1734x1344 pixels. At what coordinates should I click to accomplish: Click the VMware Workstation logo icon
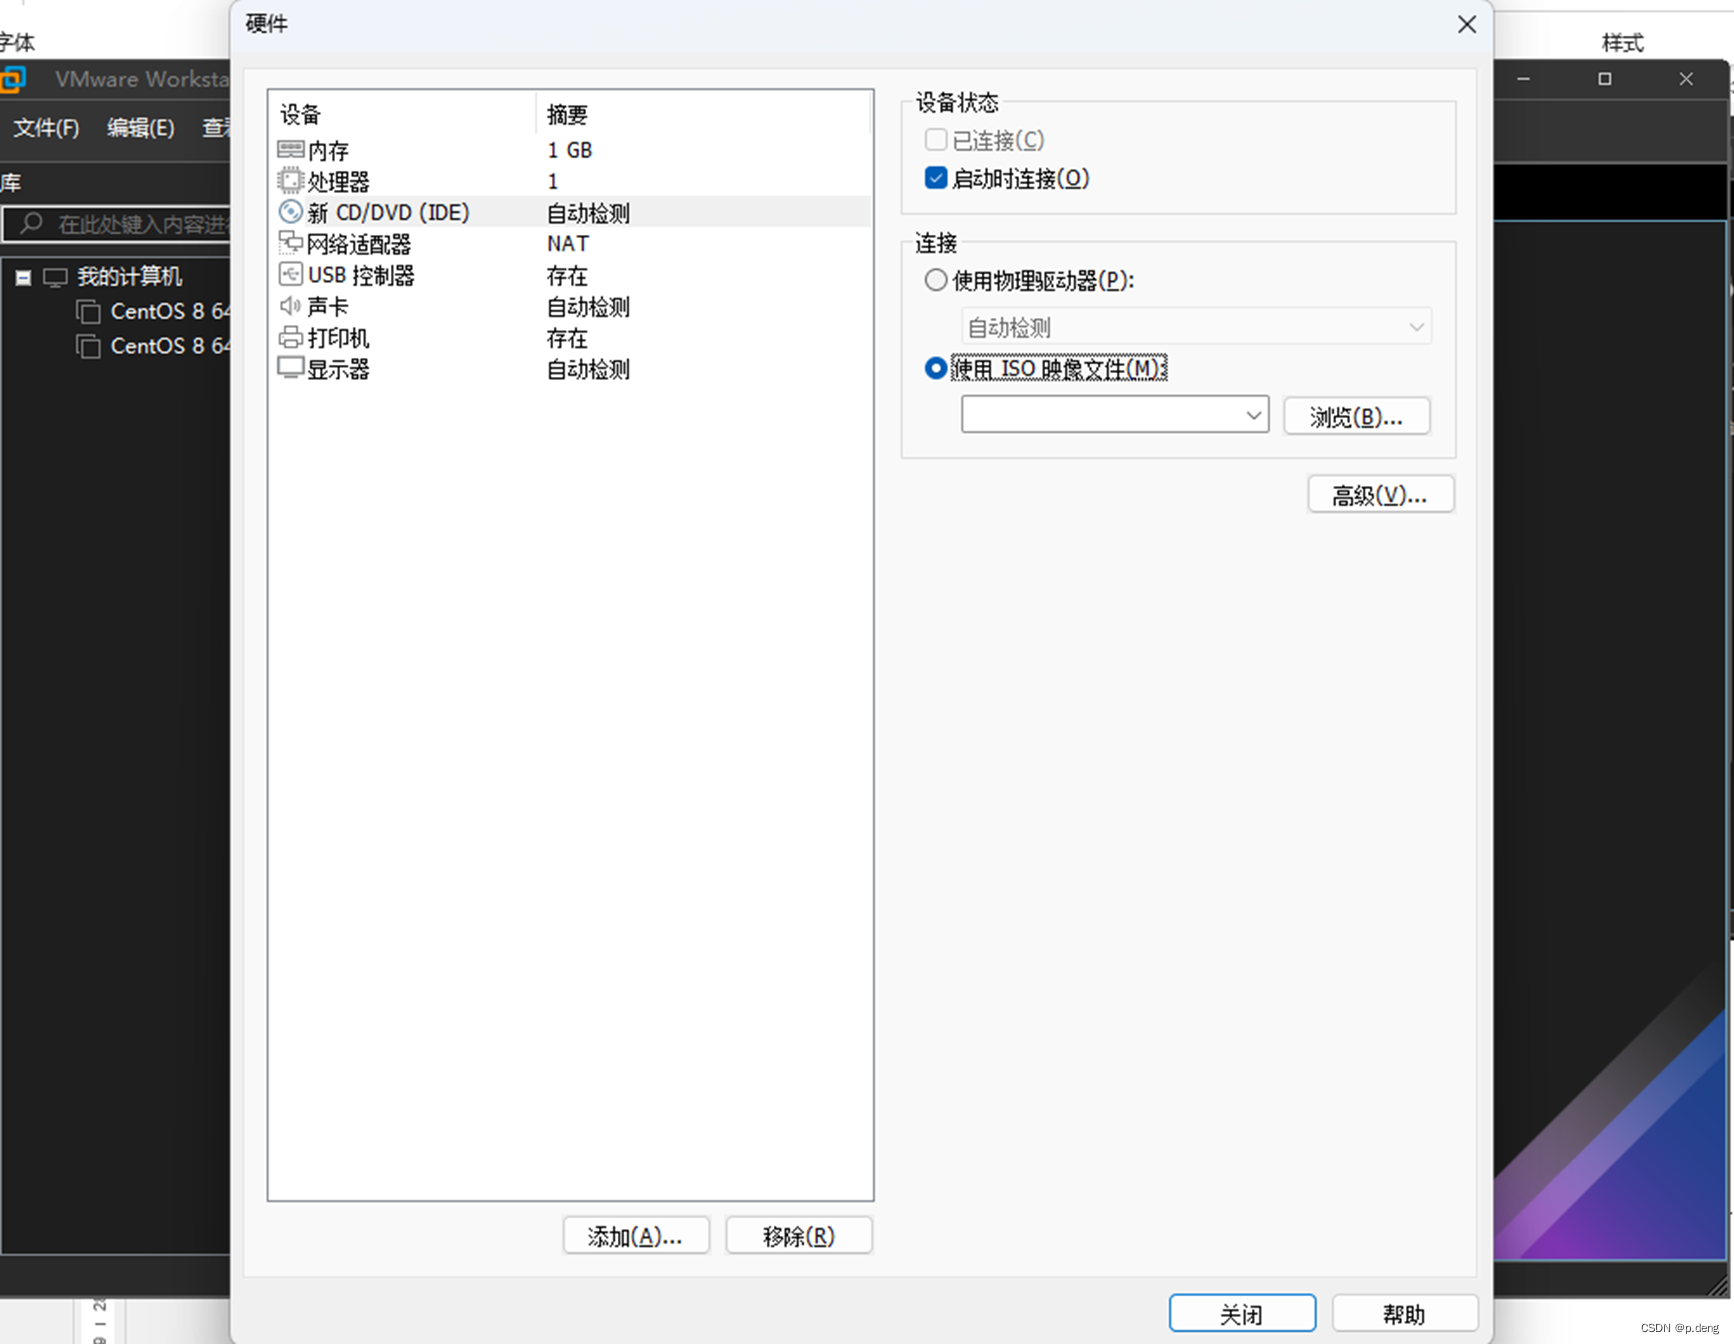[13, 79]
